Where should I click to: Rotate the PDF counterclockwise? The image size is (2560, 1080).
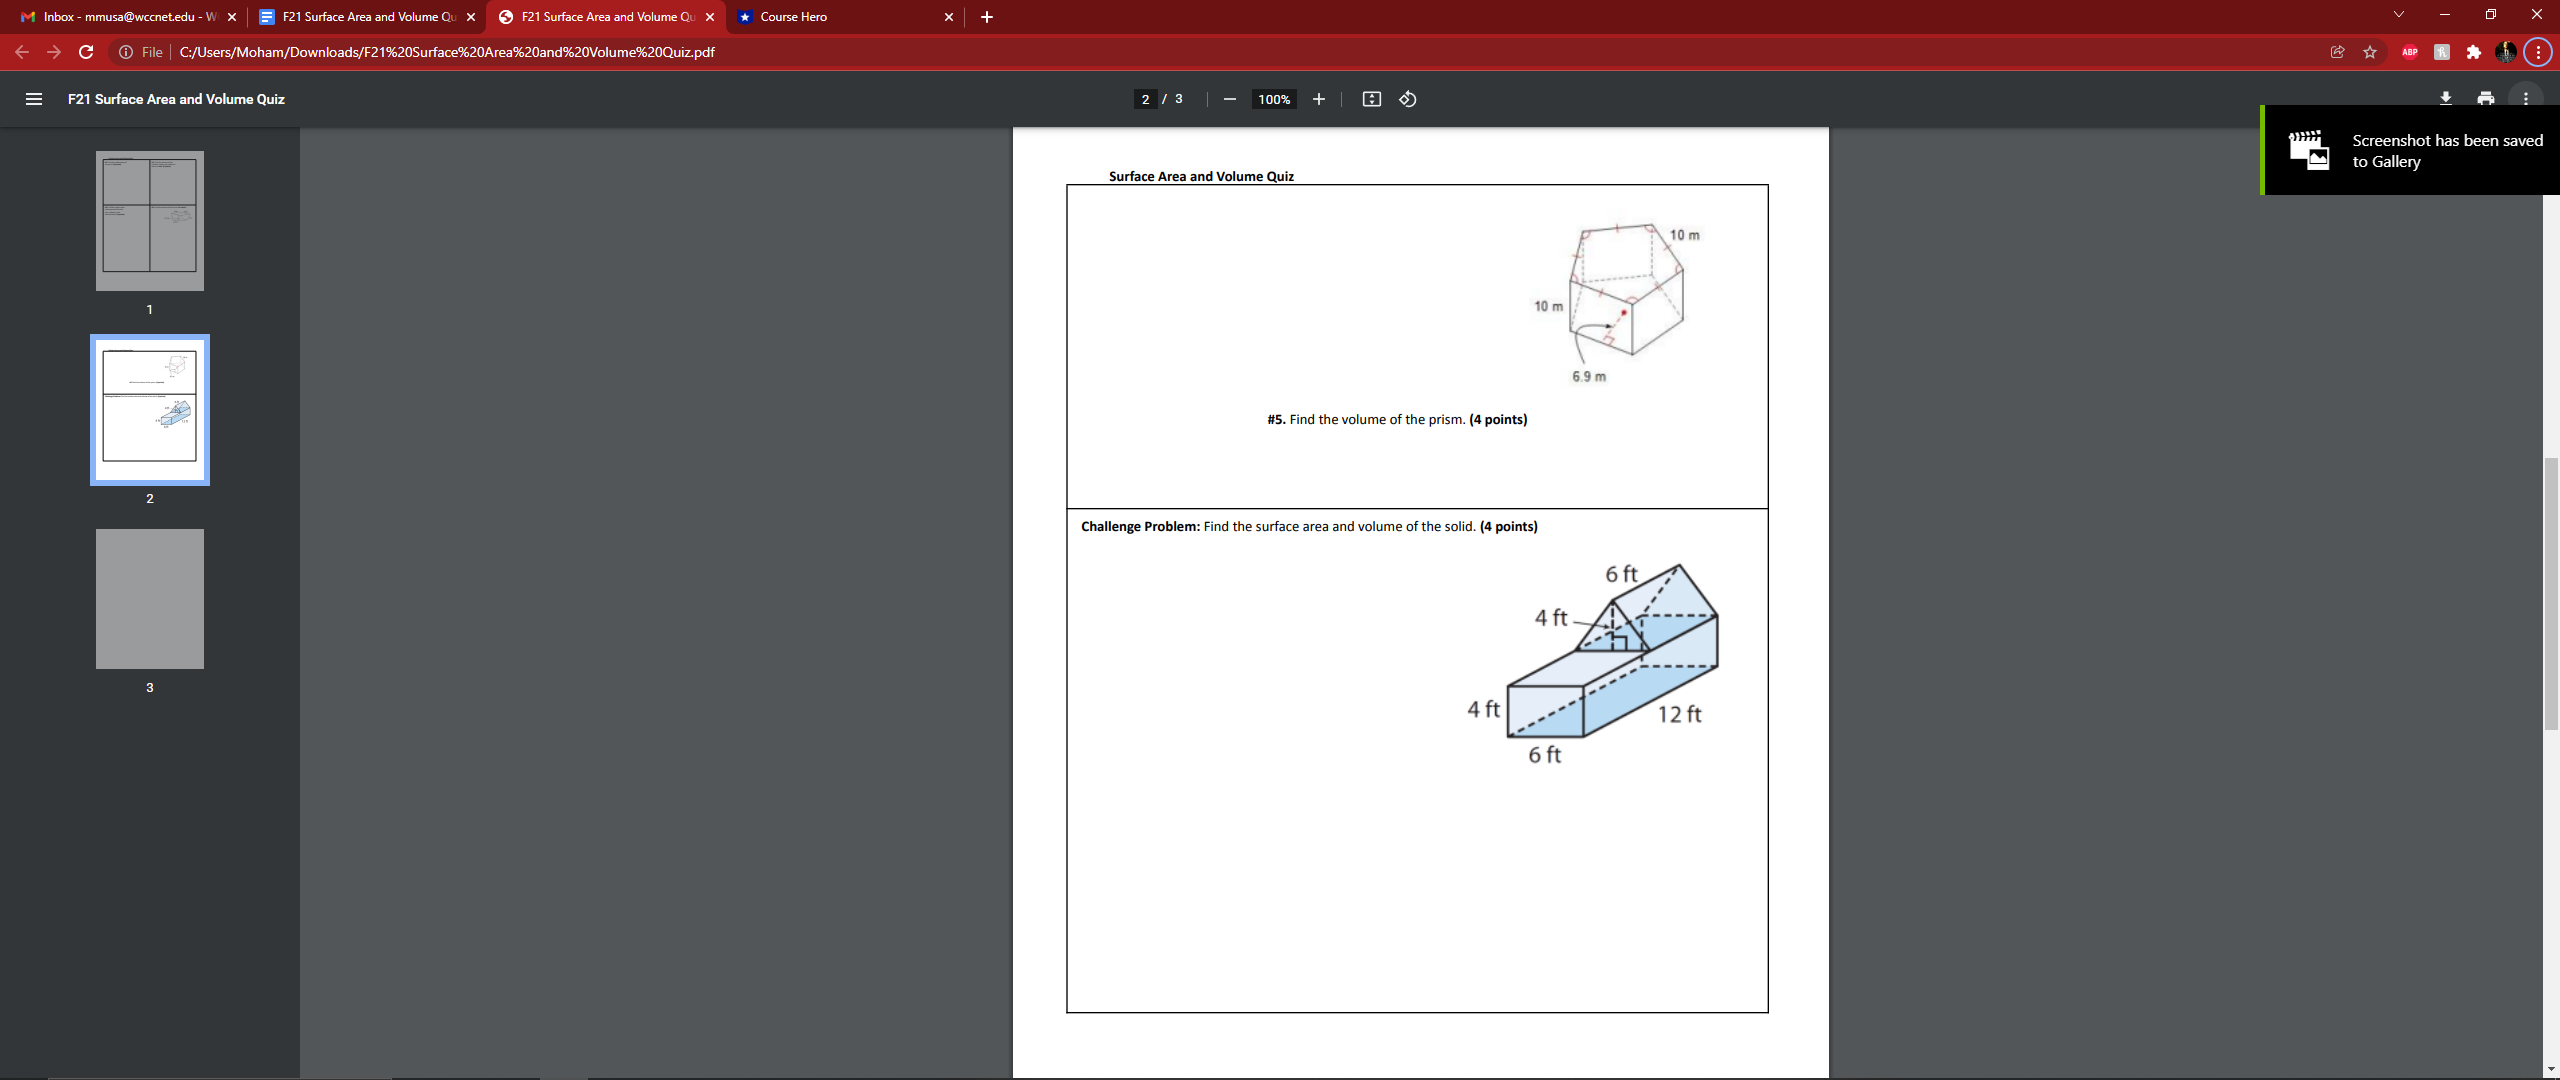[x=1406, y=99]
